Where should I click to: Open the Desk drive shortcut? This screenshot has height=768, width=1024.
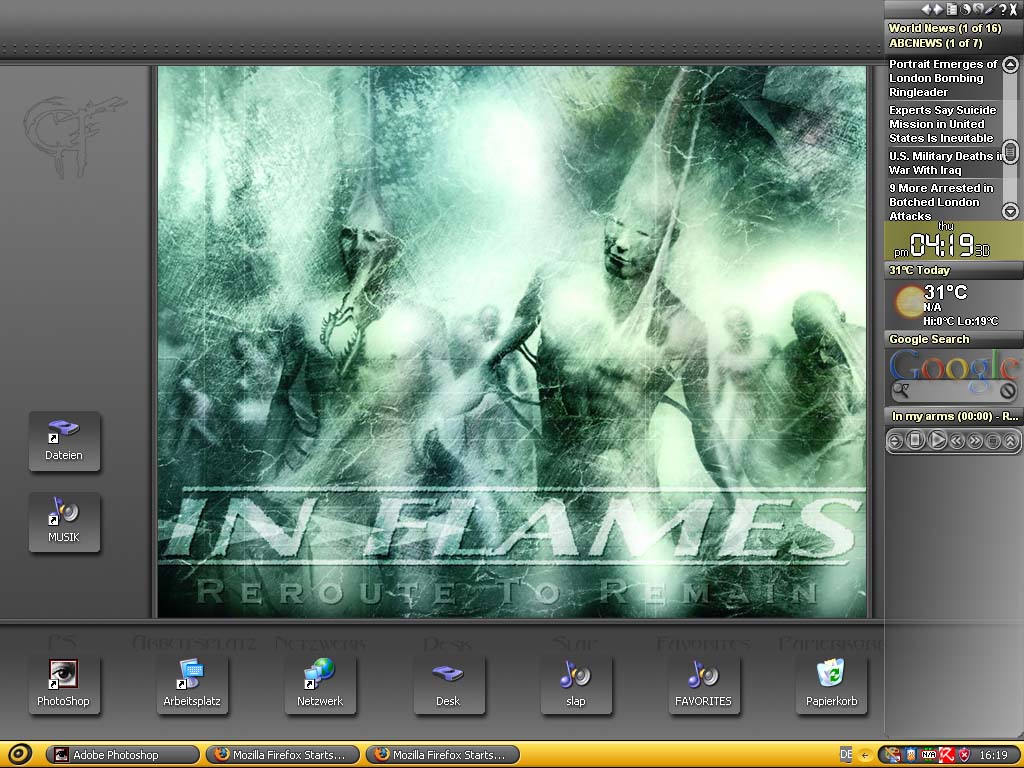click(x=448, y=686)
